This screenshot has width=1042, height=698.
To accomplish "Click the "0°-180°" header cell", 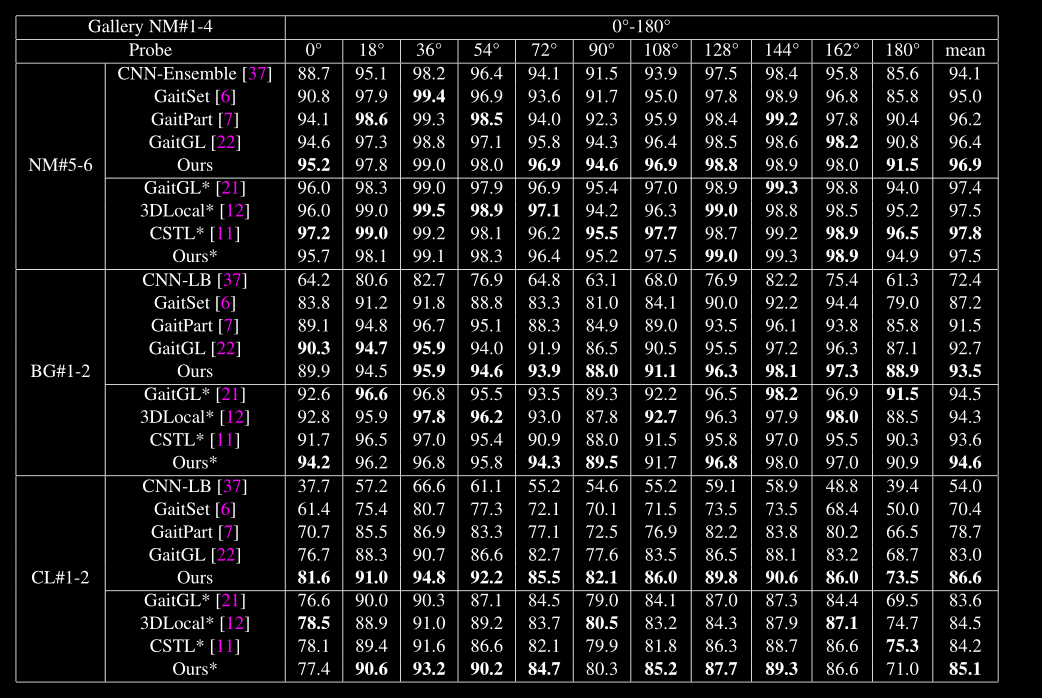I will [641, 27].
